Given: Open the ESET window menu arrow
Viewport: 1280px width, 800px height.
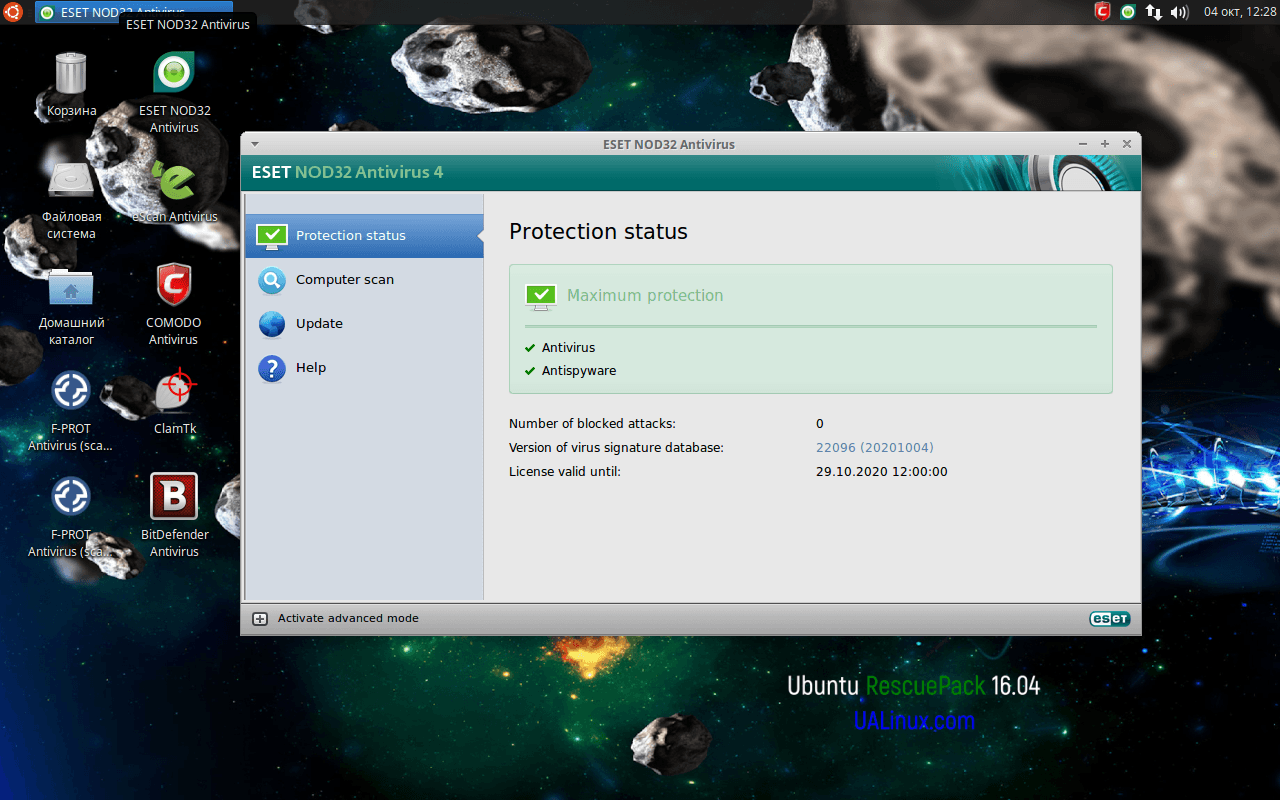Looking at the screenshot, I should [x=255, y=144].
